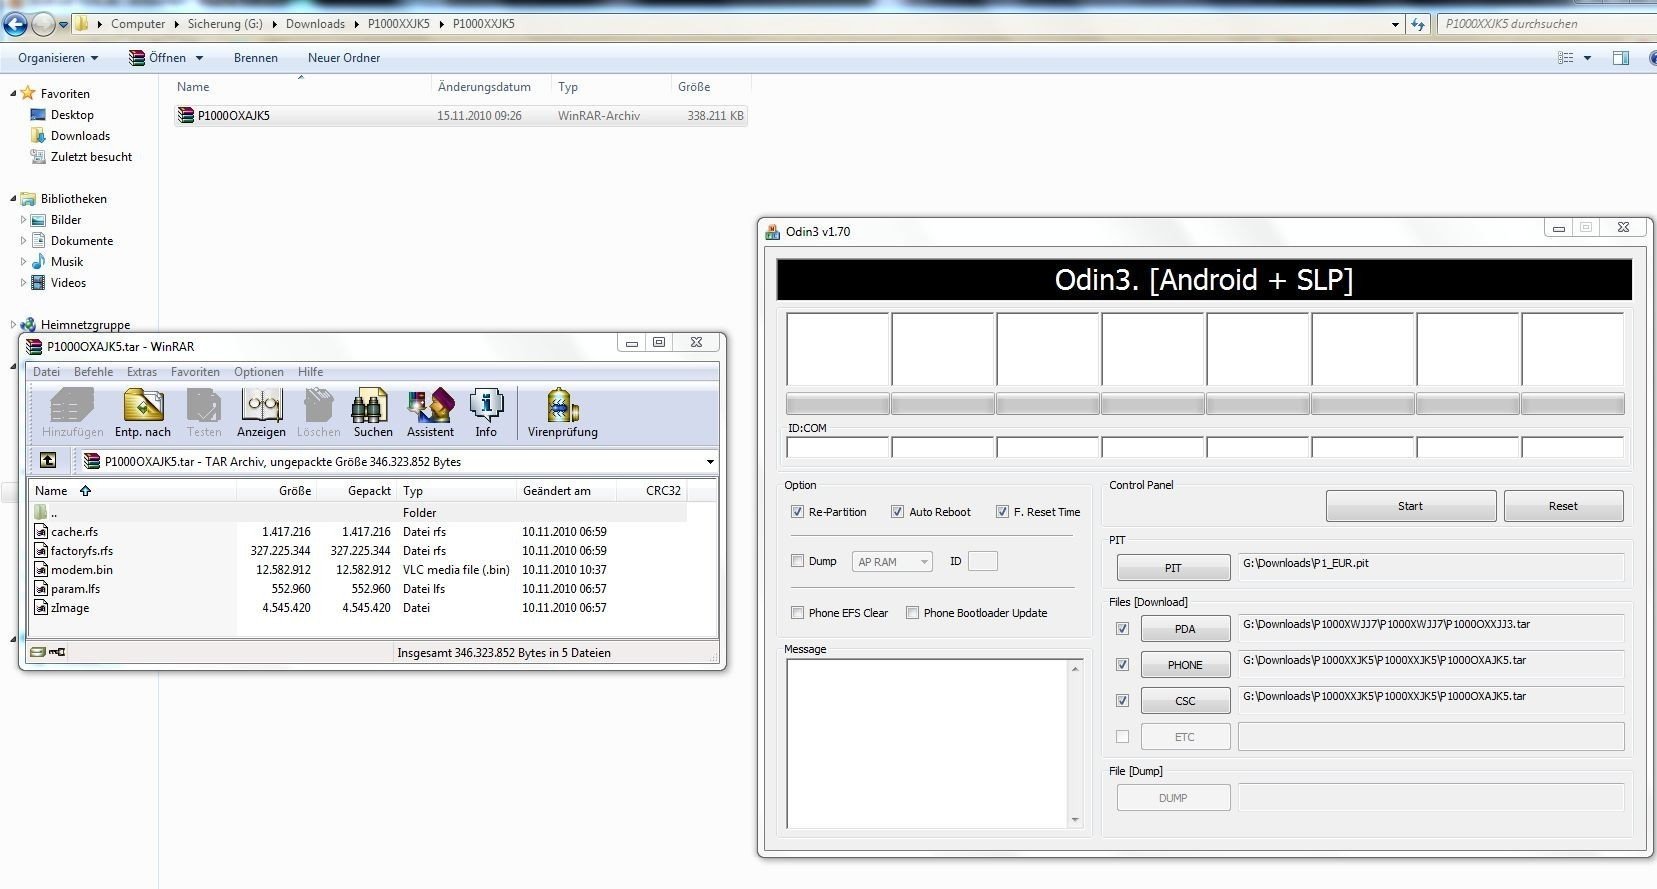
Task: Expand the Dokumente library node
Action: pos(23,241)
